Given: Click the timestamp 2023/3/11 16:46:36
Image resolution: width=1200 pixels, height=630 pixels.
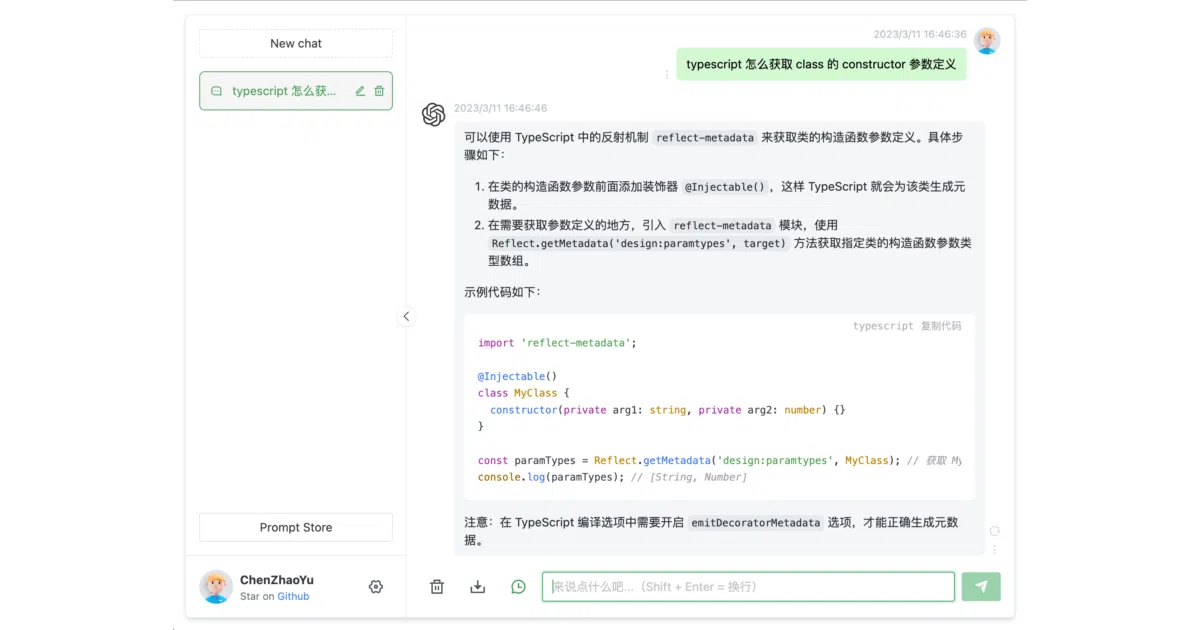Looking at the screenshot, I should [x=920, y=34].
